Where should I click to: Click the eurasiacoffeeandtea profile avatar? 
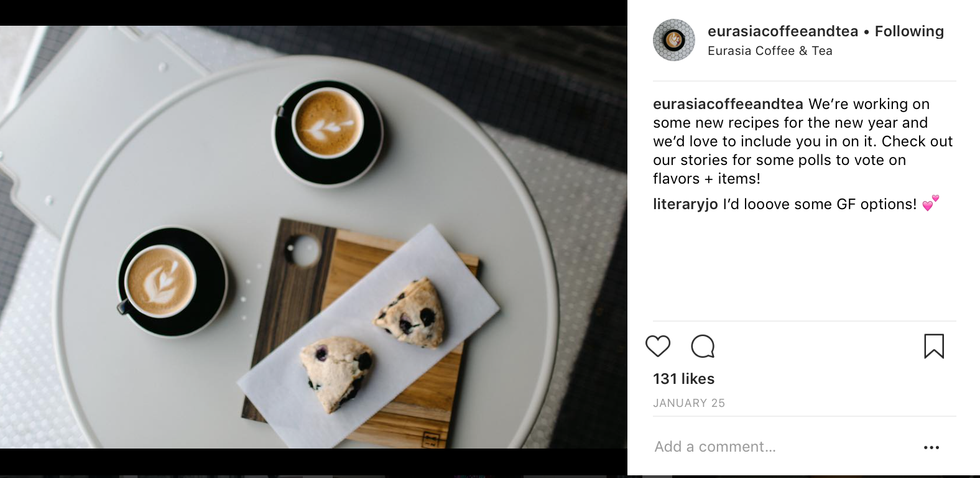coord(674,40)
